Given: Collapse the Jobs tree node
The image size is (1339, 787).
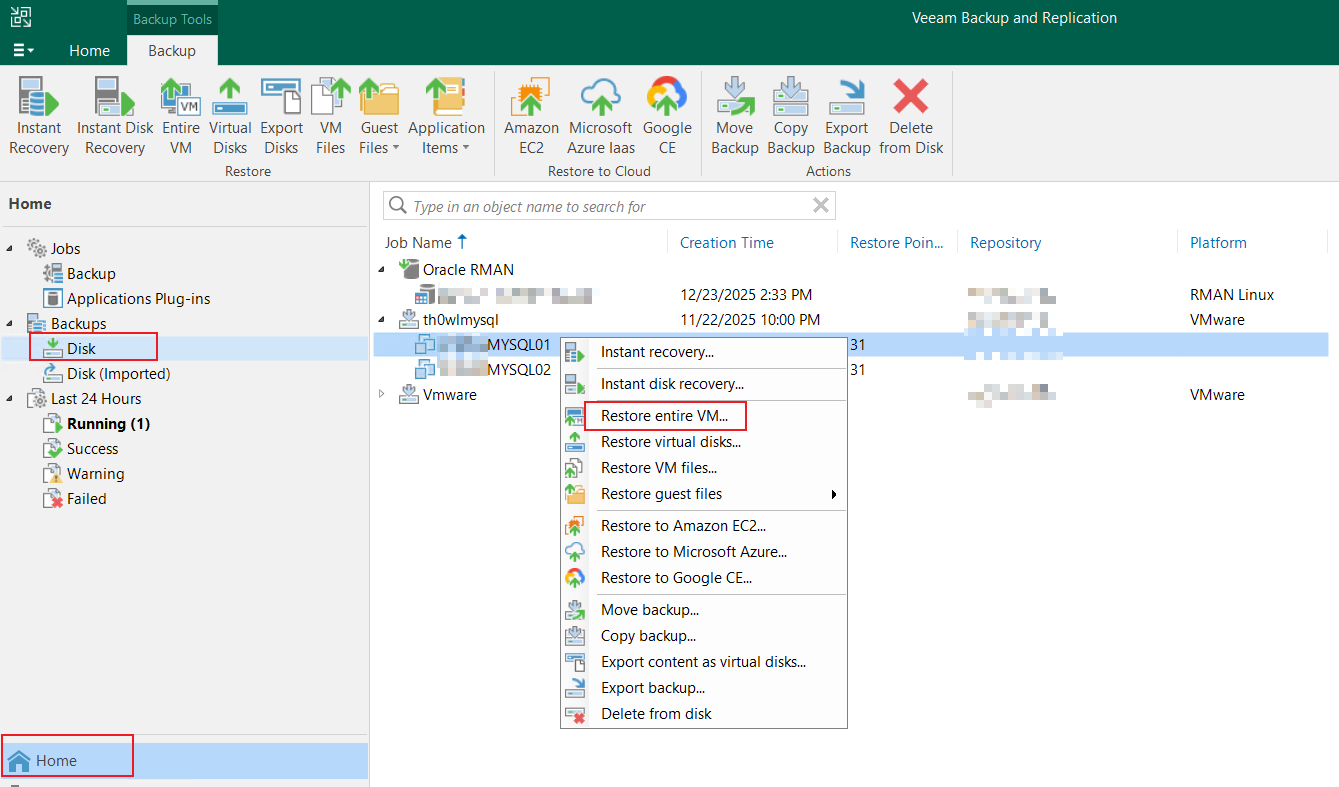Looking at the screenshot, I should 11,248.
